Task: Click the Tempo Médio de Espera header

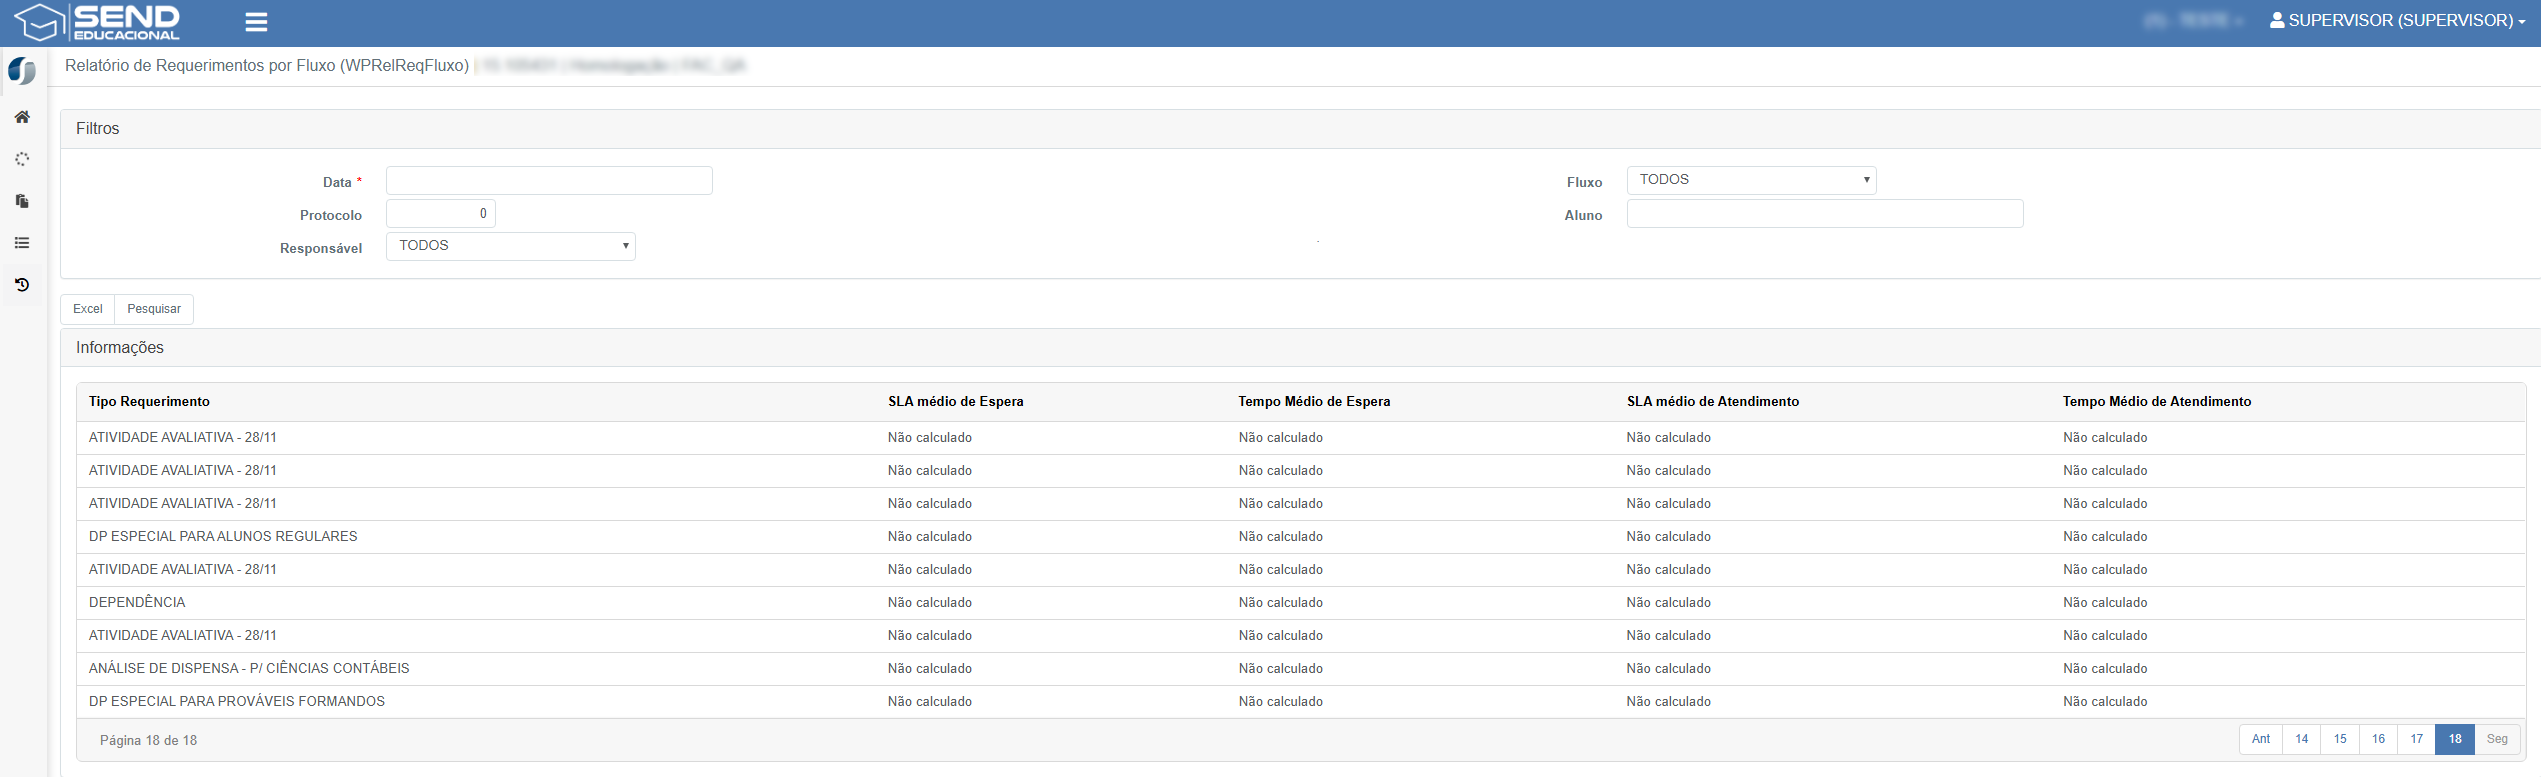Action: [x=1314, y=401]
